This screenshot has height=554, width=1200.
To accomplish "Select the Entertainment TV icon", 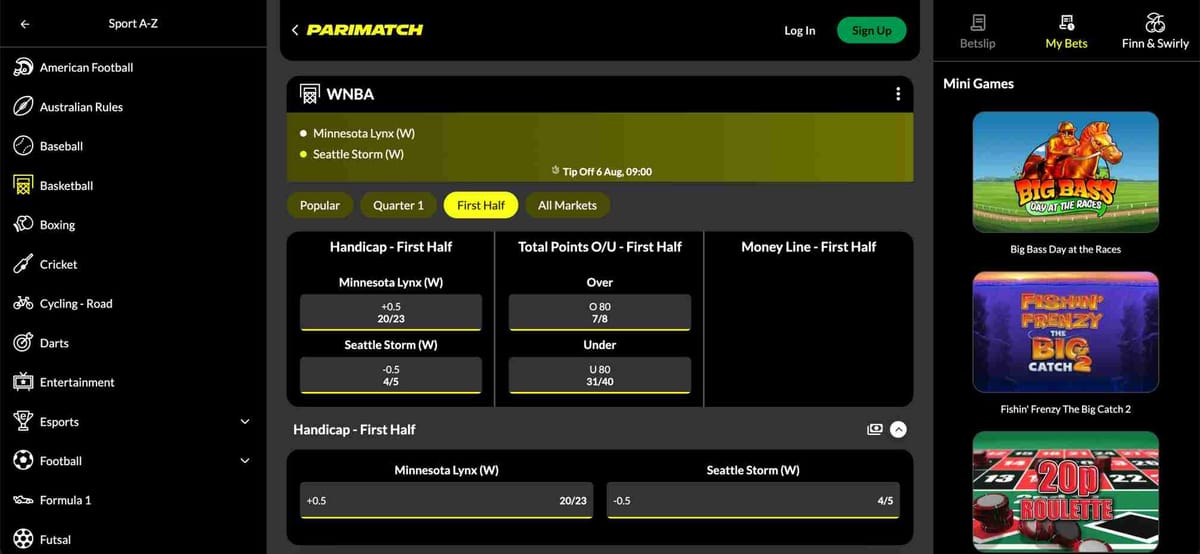I will pyautogui.click(x=23, y=382).
